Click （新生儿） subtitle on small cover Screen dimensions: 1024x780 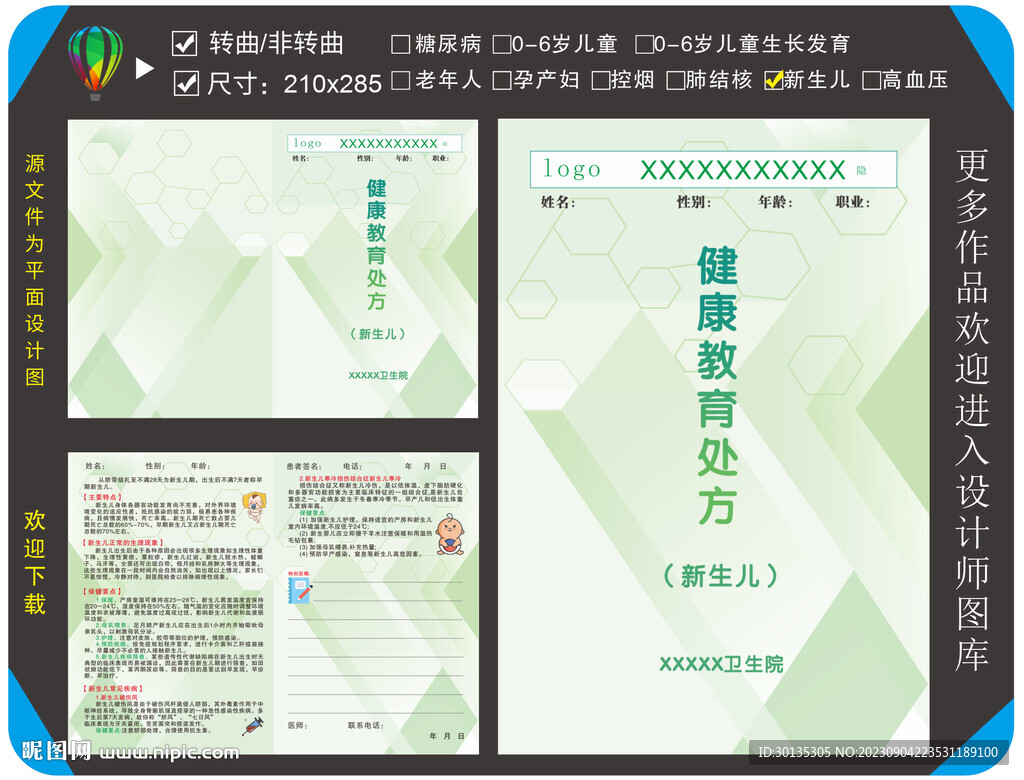377,334
